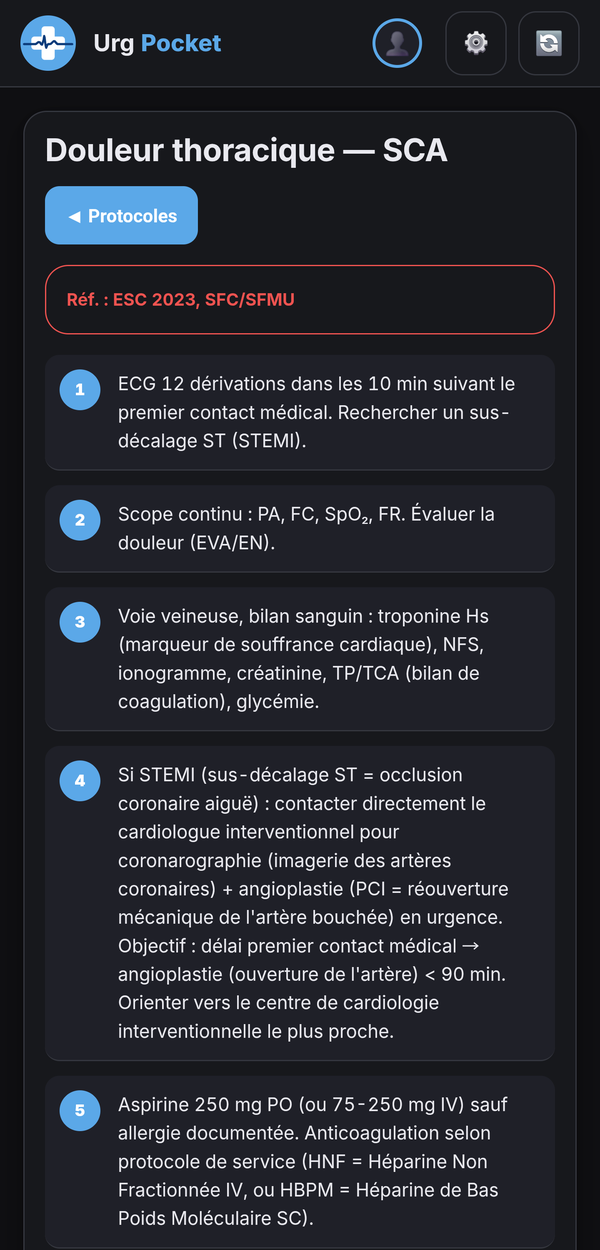Select step badge number 4
This screenshot has height=1250, width=600.
pyautogui.click(x=80, y=781)
